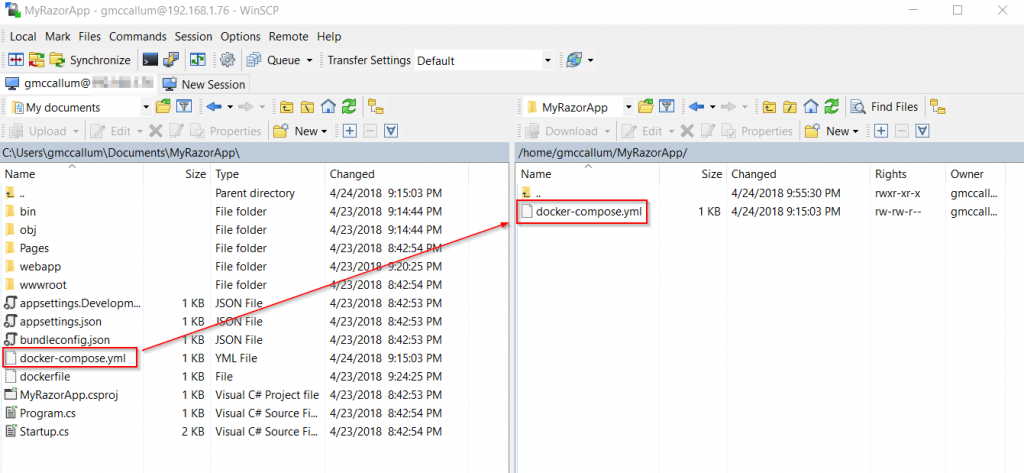The width and height of the screenshot is (1024, 473).
Task: Refresh the local panel
Action: (349, 106)
